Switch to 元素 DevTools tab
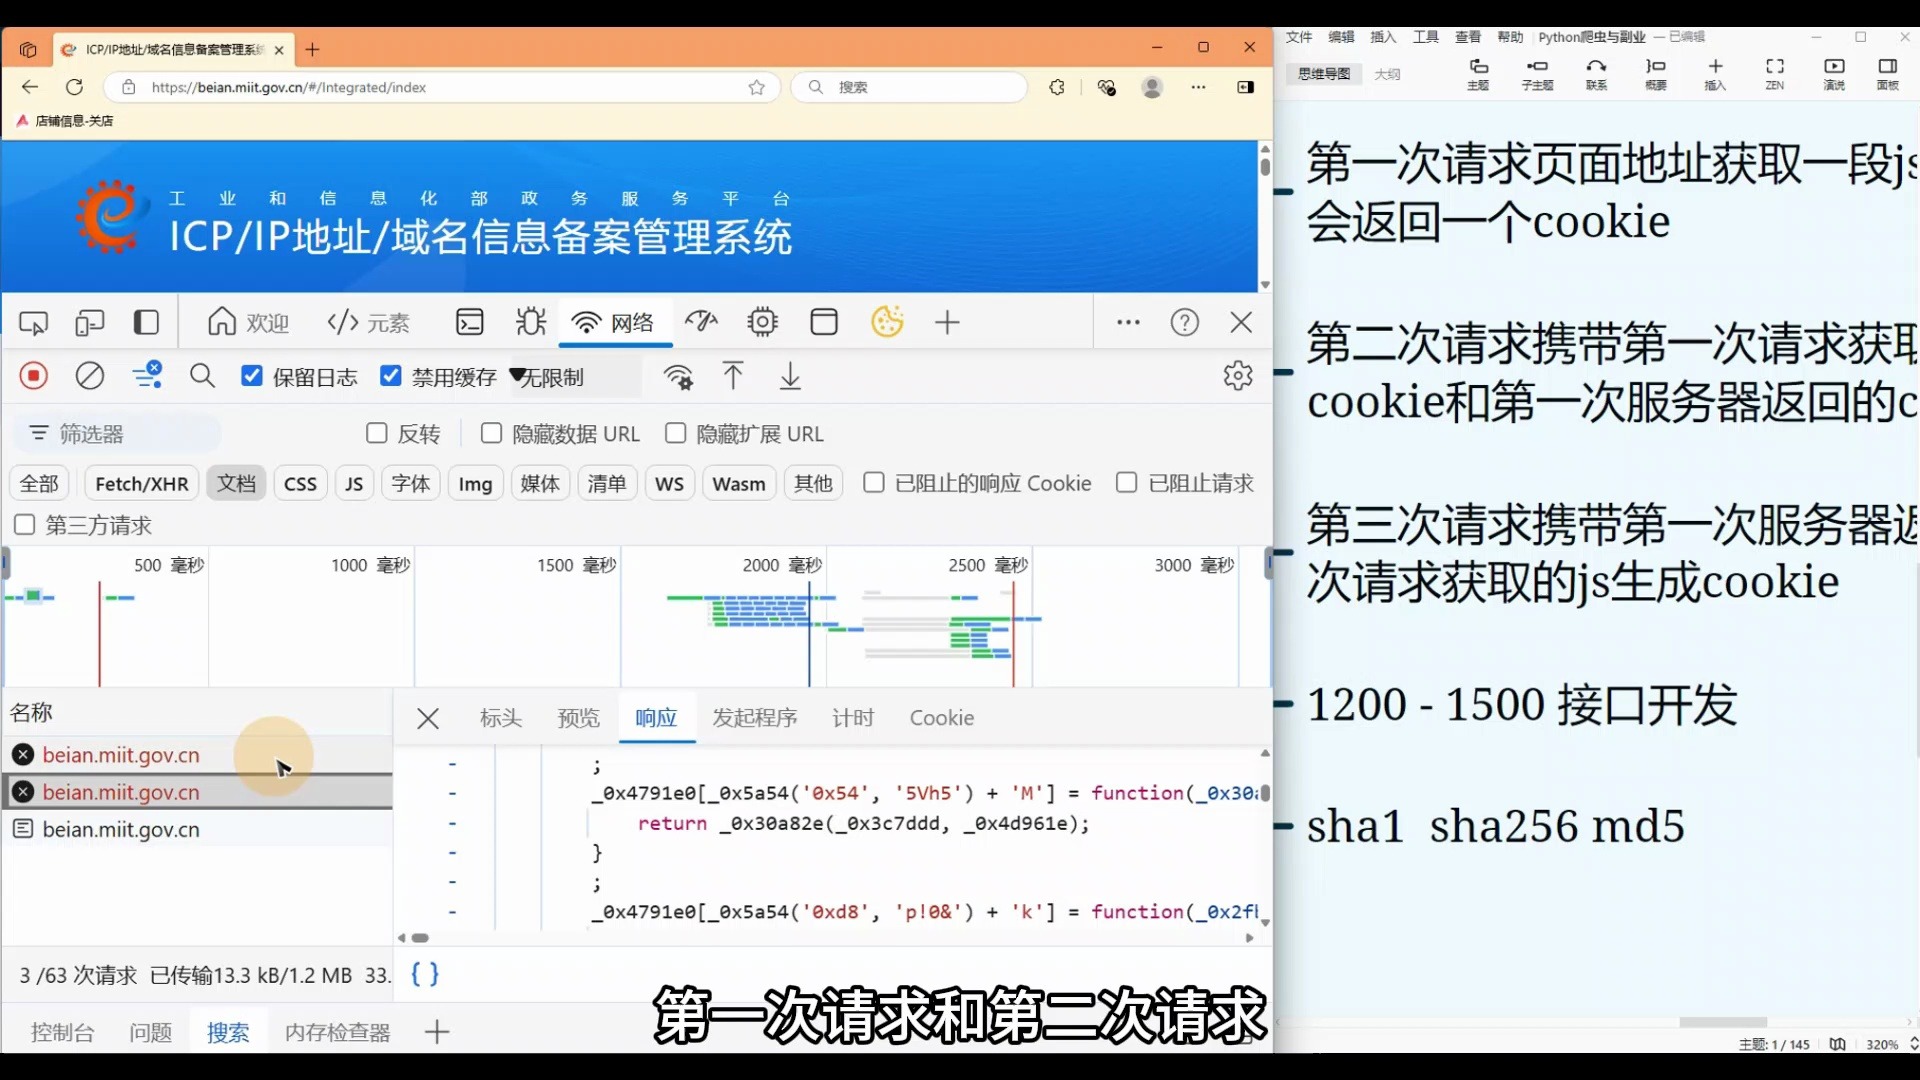The width and height of the screenshot is (1920, 1080). pos(369,322)
